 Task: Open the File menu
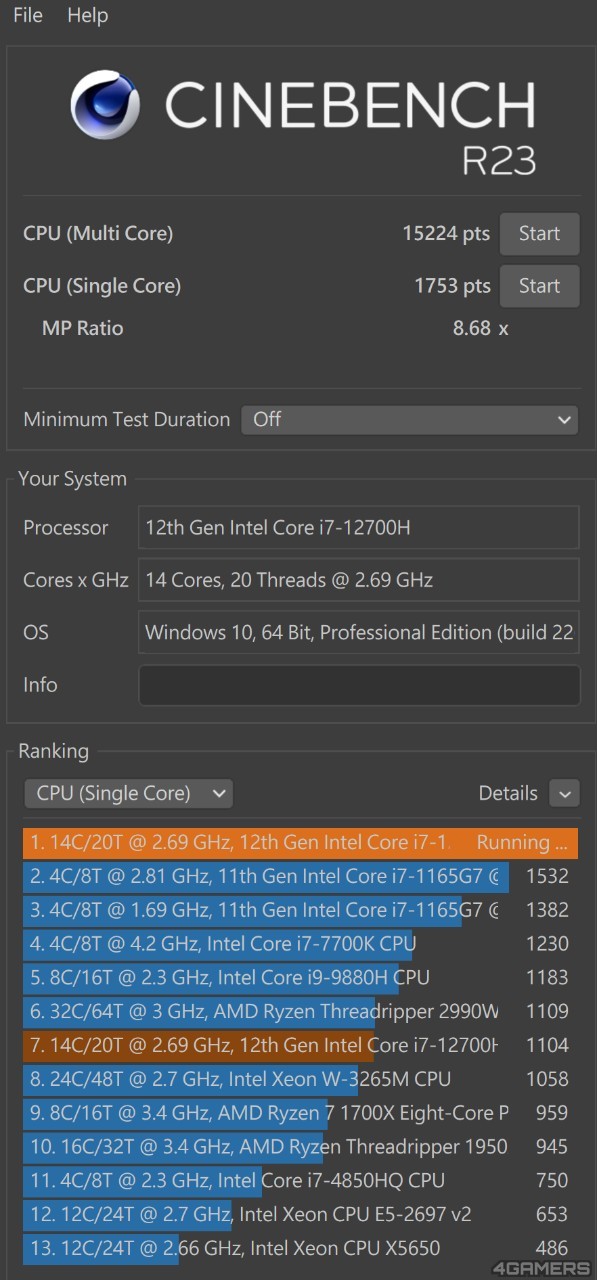pyautogui.click(x=28, y=15)
